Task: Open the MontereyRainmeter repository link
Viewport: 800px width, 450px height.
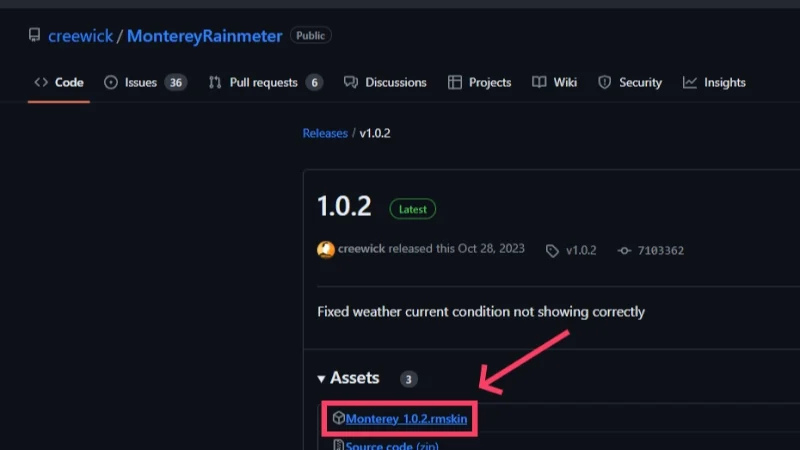Action: pos(204,36)
